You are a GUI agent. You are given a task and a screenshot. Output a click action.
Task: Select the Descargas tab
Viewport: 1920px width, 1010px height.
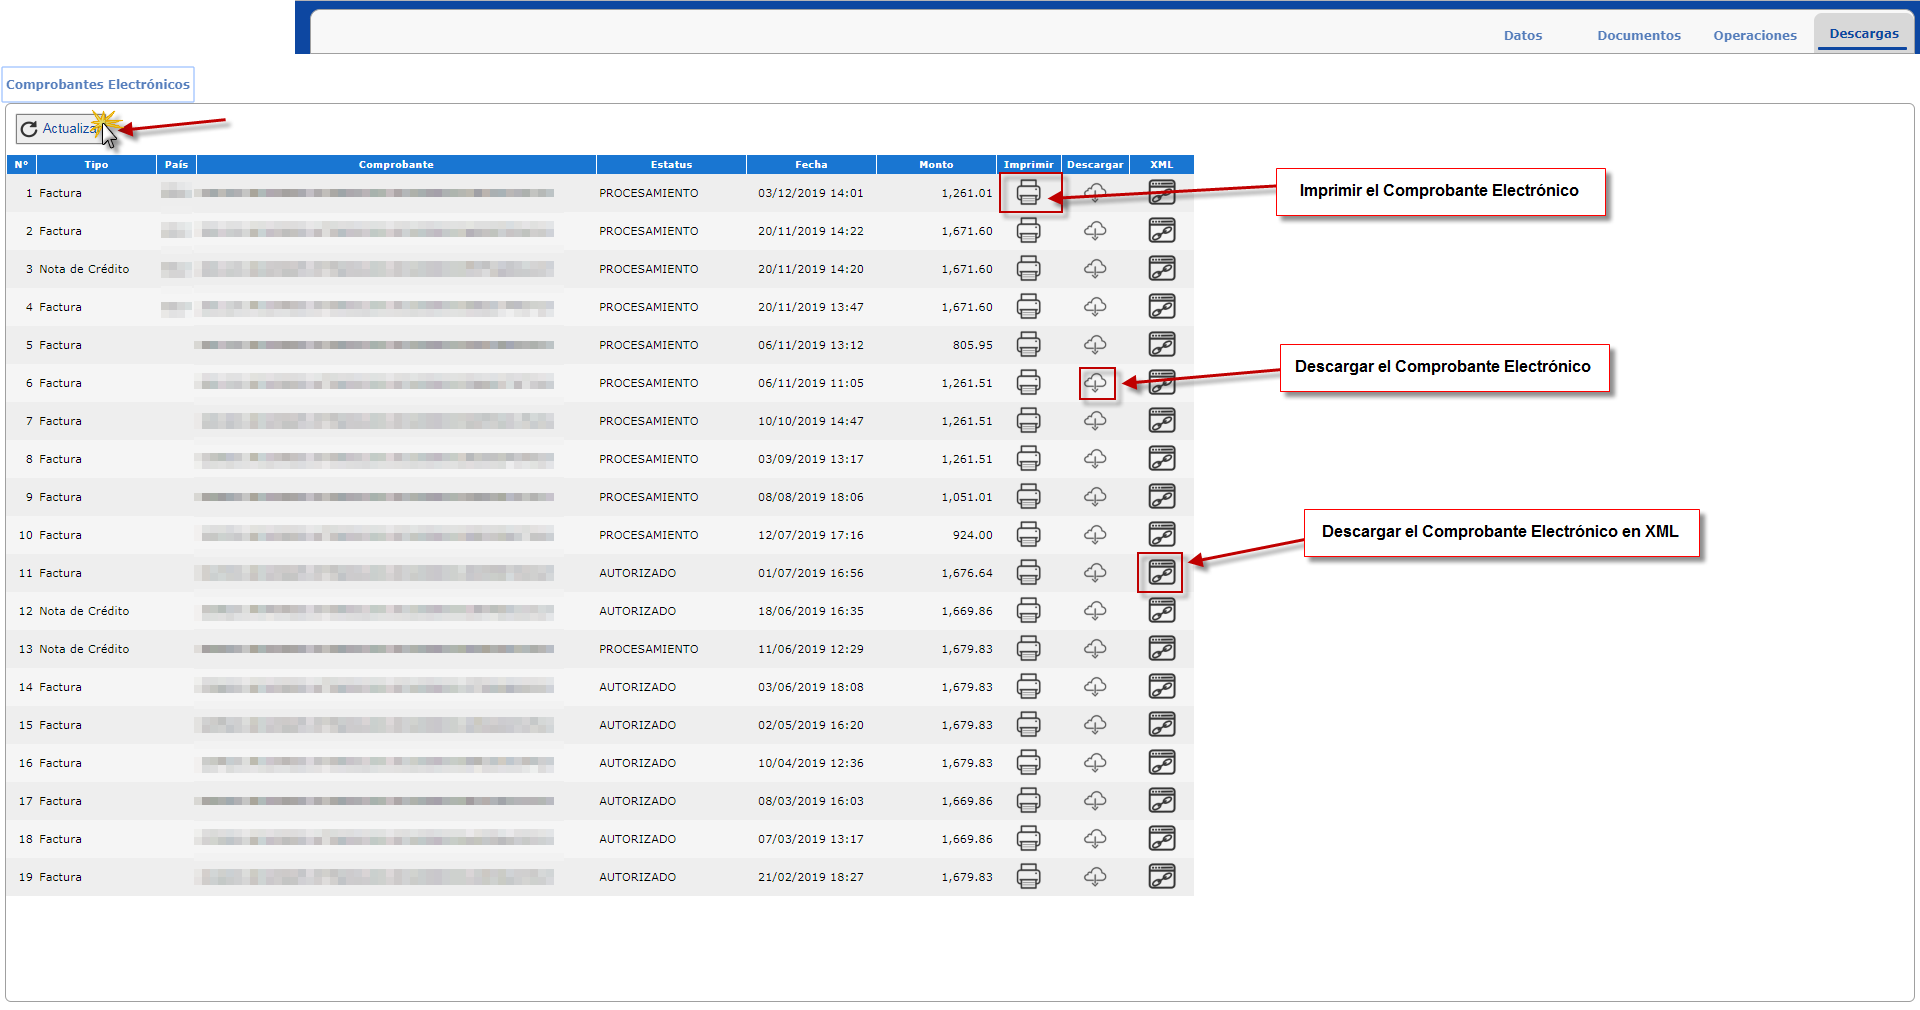1863,34
